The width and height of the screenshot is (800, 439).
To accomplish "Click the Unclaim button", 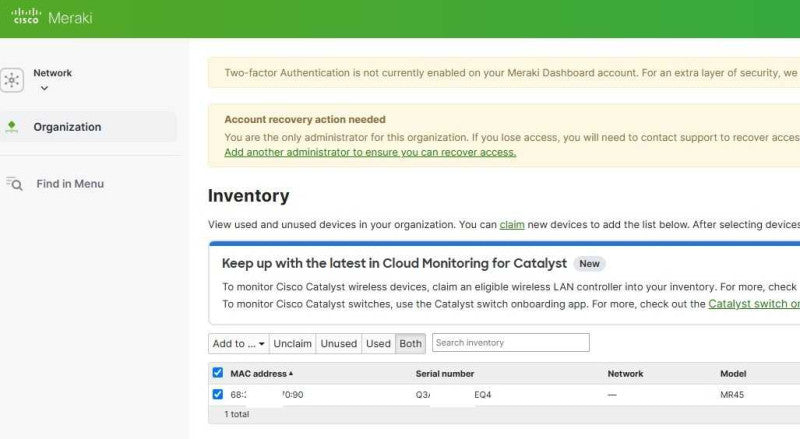I will [x=292, y=344].
